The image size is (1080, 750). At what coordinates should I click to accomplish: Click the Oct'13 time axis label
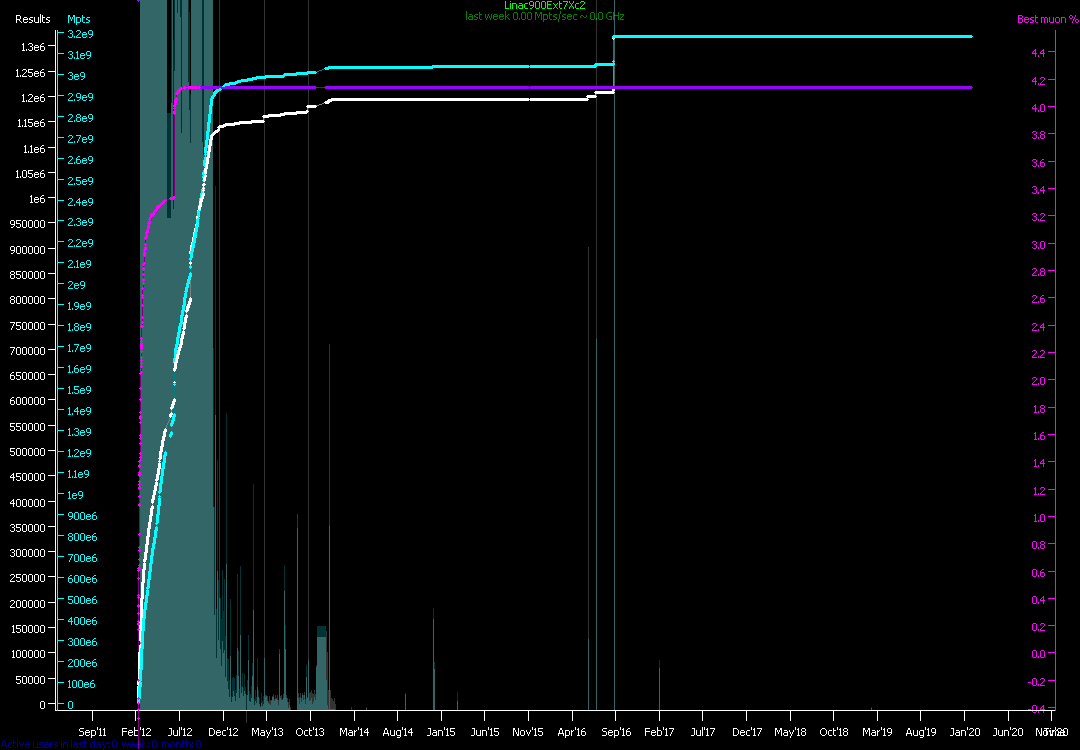point(311,732)
